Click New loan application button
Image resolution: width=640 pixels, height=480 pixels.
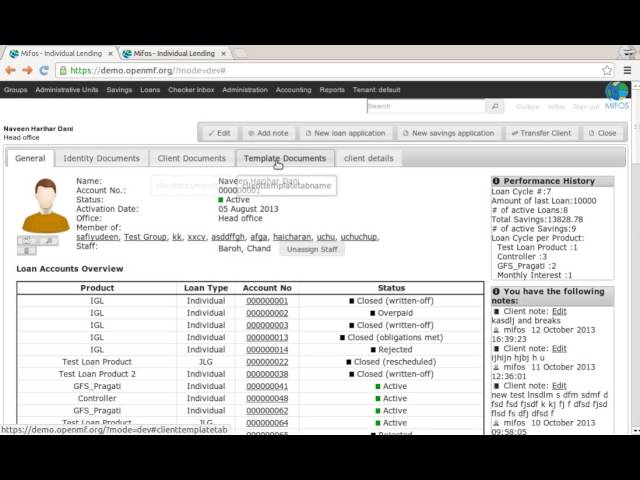345,133
